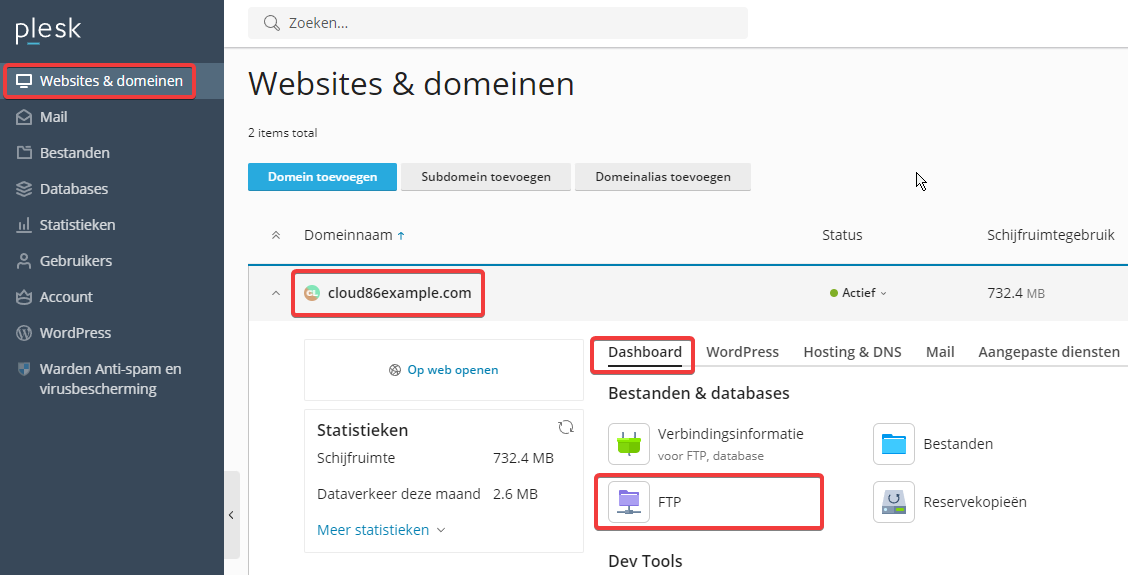Viewport: 1128px width, 575px height.
Task: Collapse the sidebar with the arrow handle
Action: (x=232, y=515)
